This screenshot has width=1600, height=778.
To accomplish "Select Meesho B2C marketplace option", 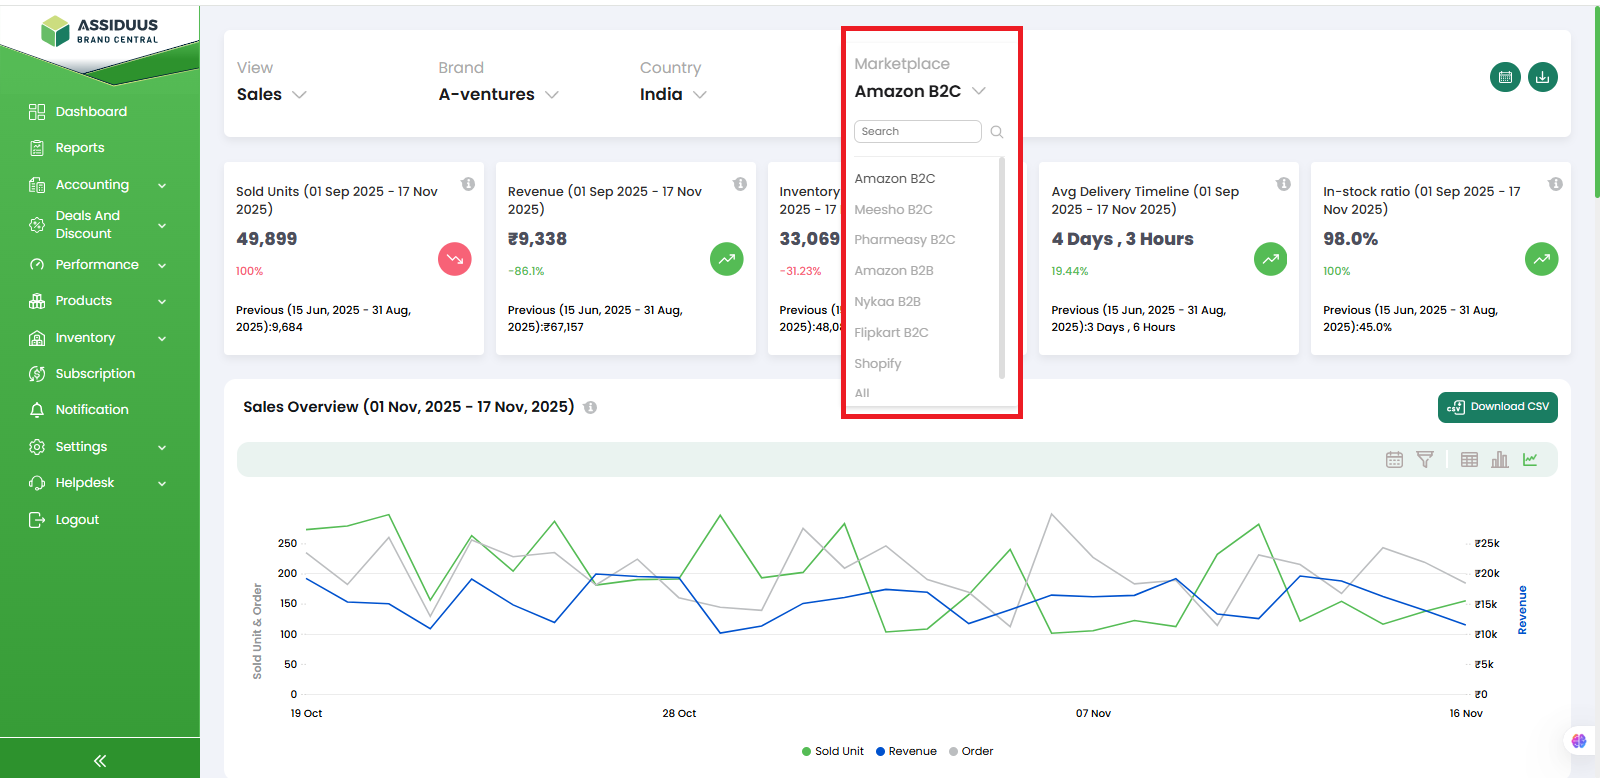I will [893, 210].
